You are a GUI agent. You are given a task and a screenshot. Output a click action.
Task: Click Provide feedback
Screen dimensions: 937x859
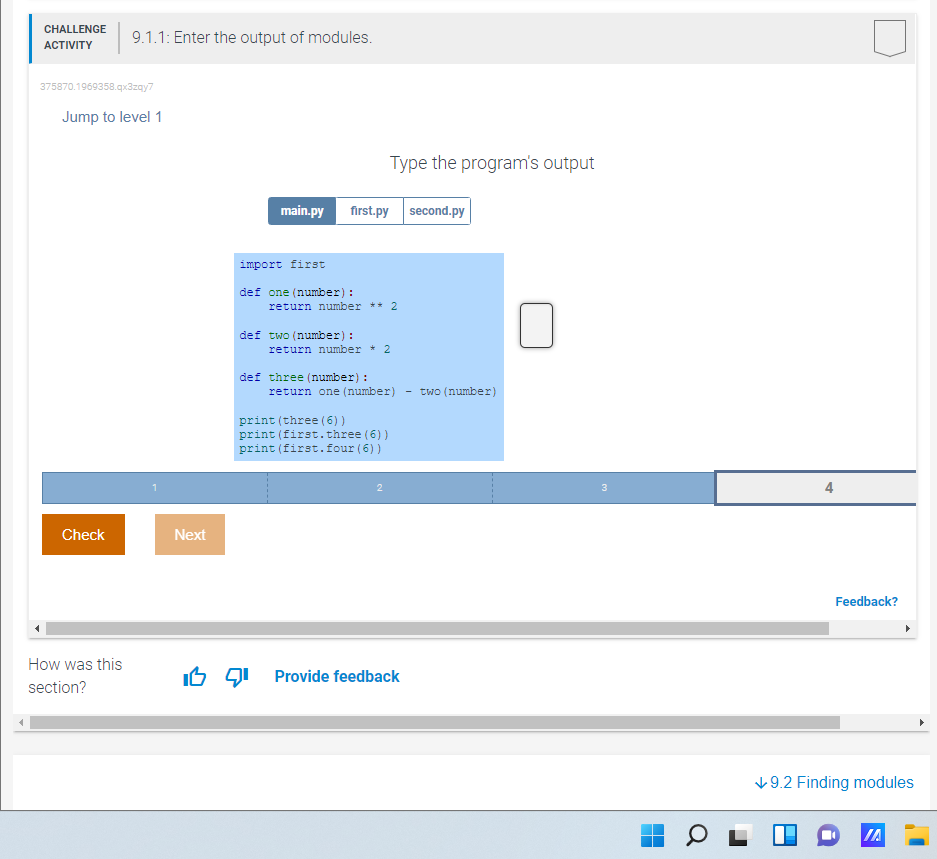click(x=336, y=676)
